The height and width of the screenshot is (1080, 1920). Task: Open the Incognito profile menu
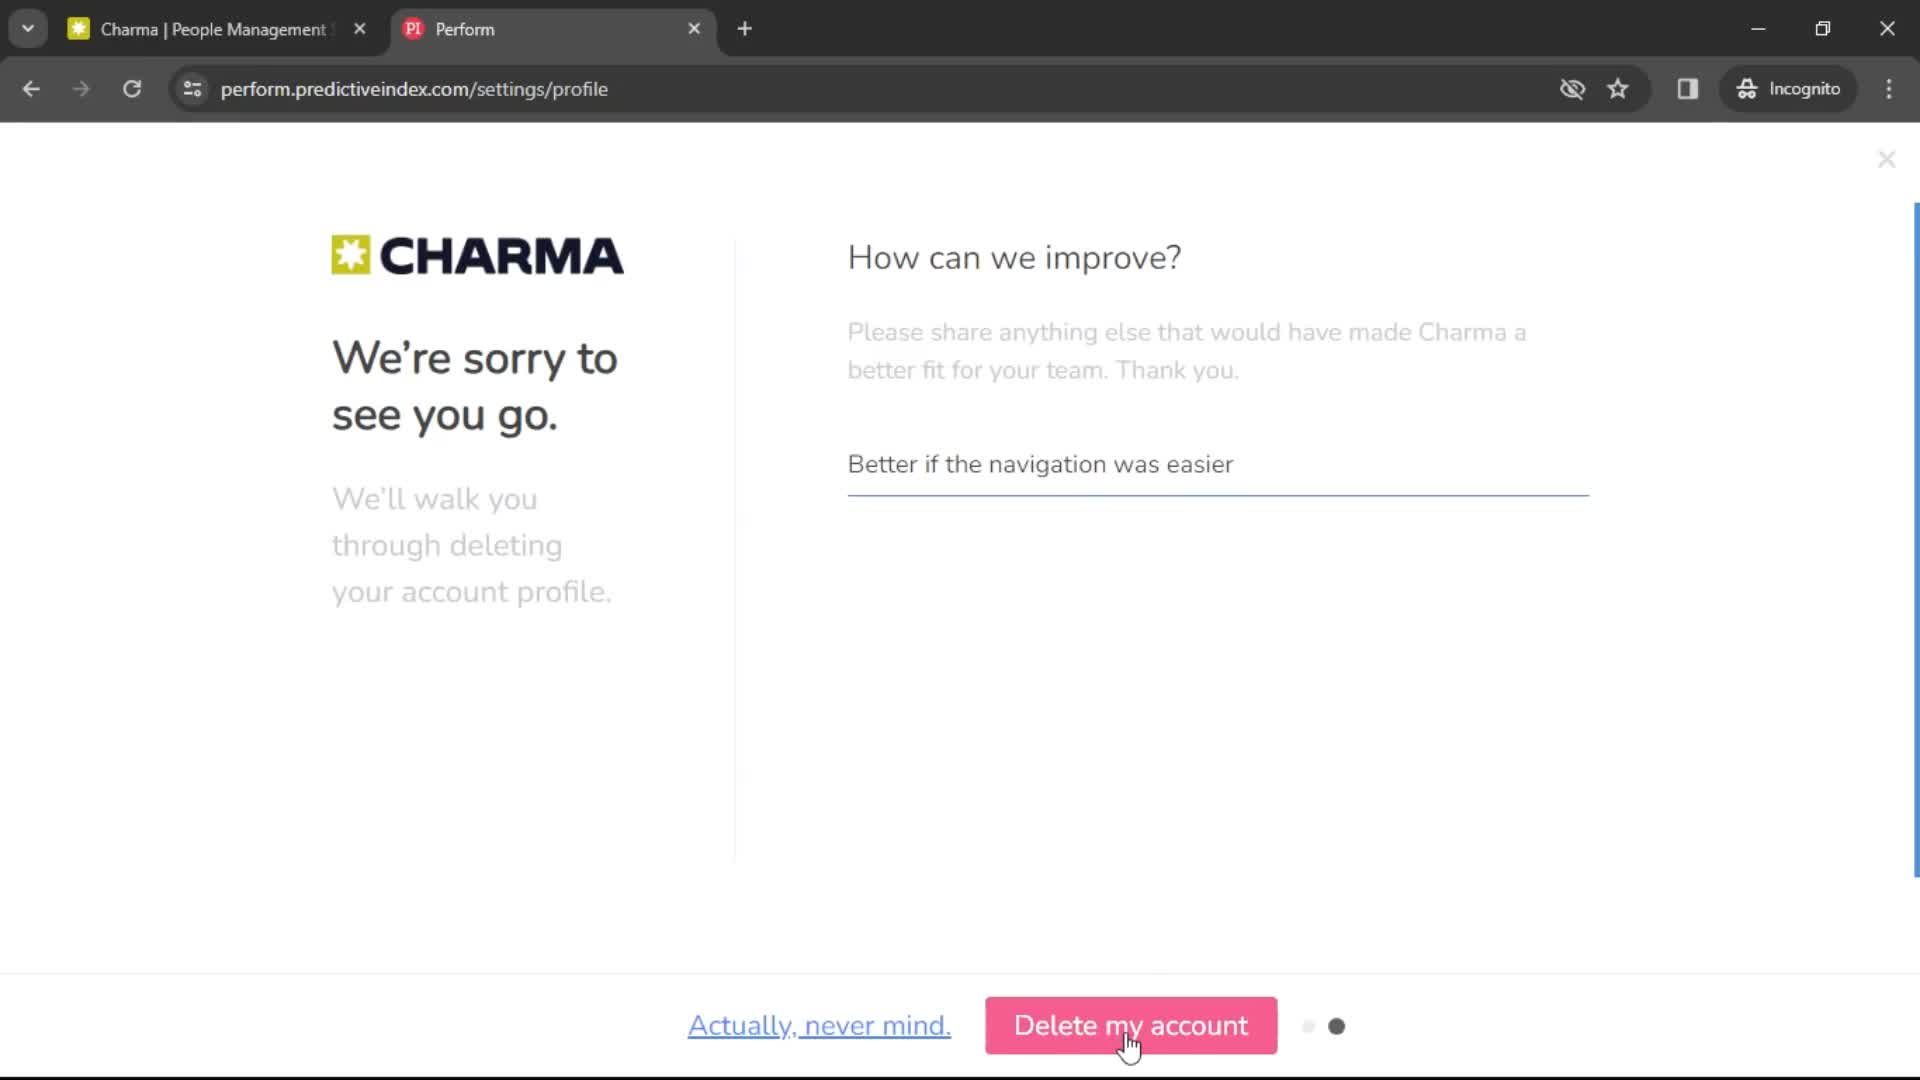[1789, 89]
